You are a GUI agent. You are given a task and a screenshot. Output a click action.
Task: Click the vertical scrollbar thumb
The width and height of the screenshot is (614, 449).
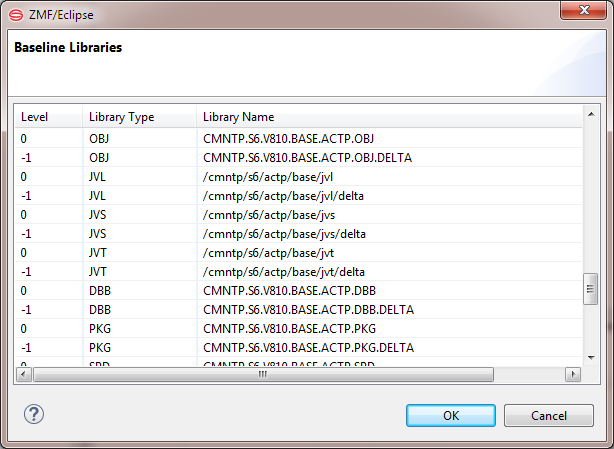pyautogui.click(x=590, y=289)
